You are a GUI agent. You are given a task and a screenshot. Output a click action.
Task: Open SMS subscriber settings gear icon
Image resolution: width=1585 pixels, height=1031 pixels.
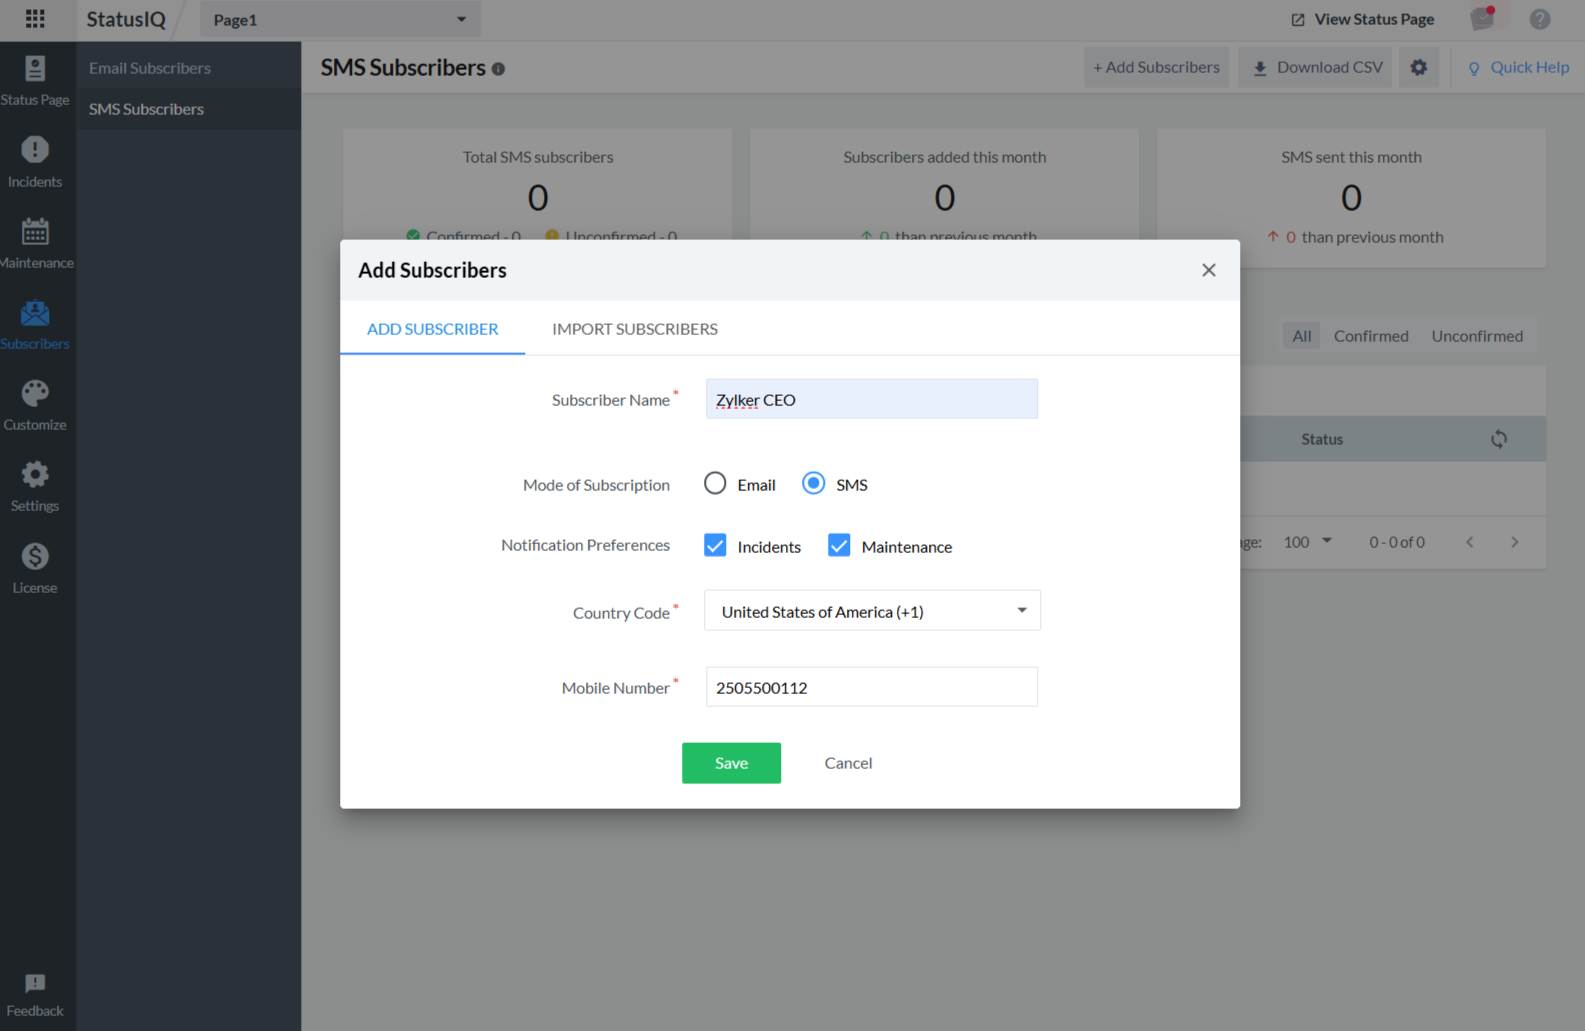coord(1418,68)
